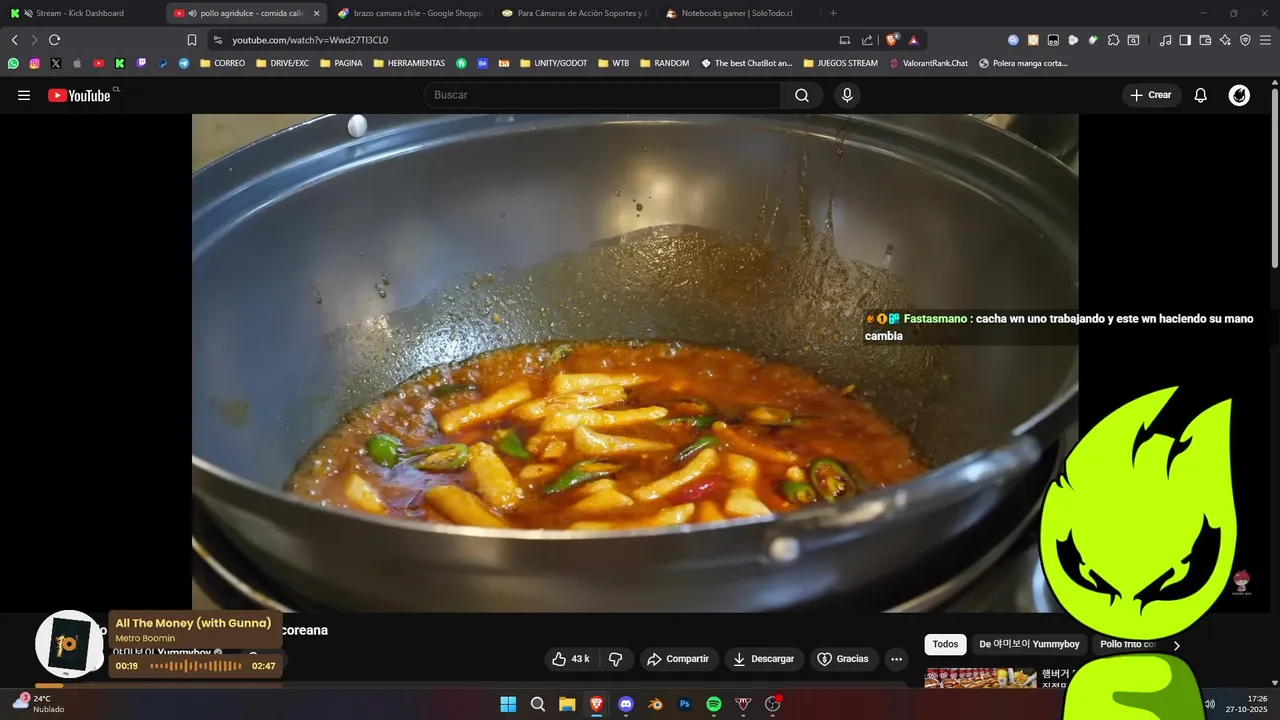
Task: Open Discord from the taskbar
Action: 626,704
